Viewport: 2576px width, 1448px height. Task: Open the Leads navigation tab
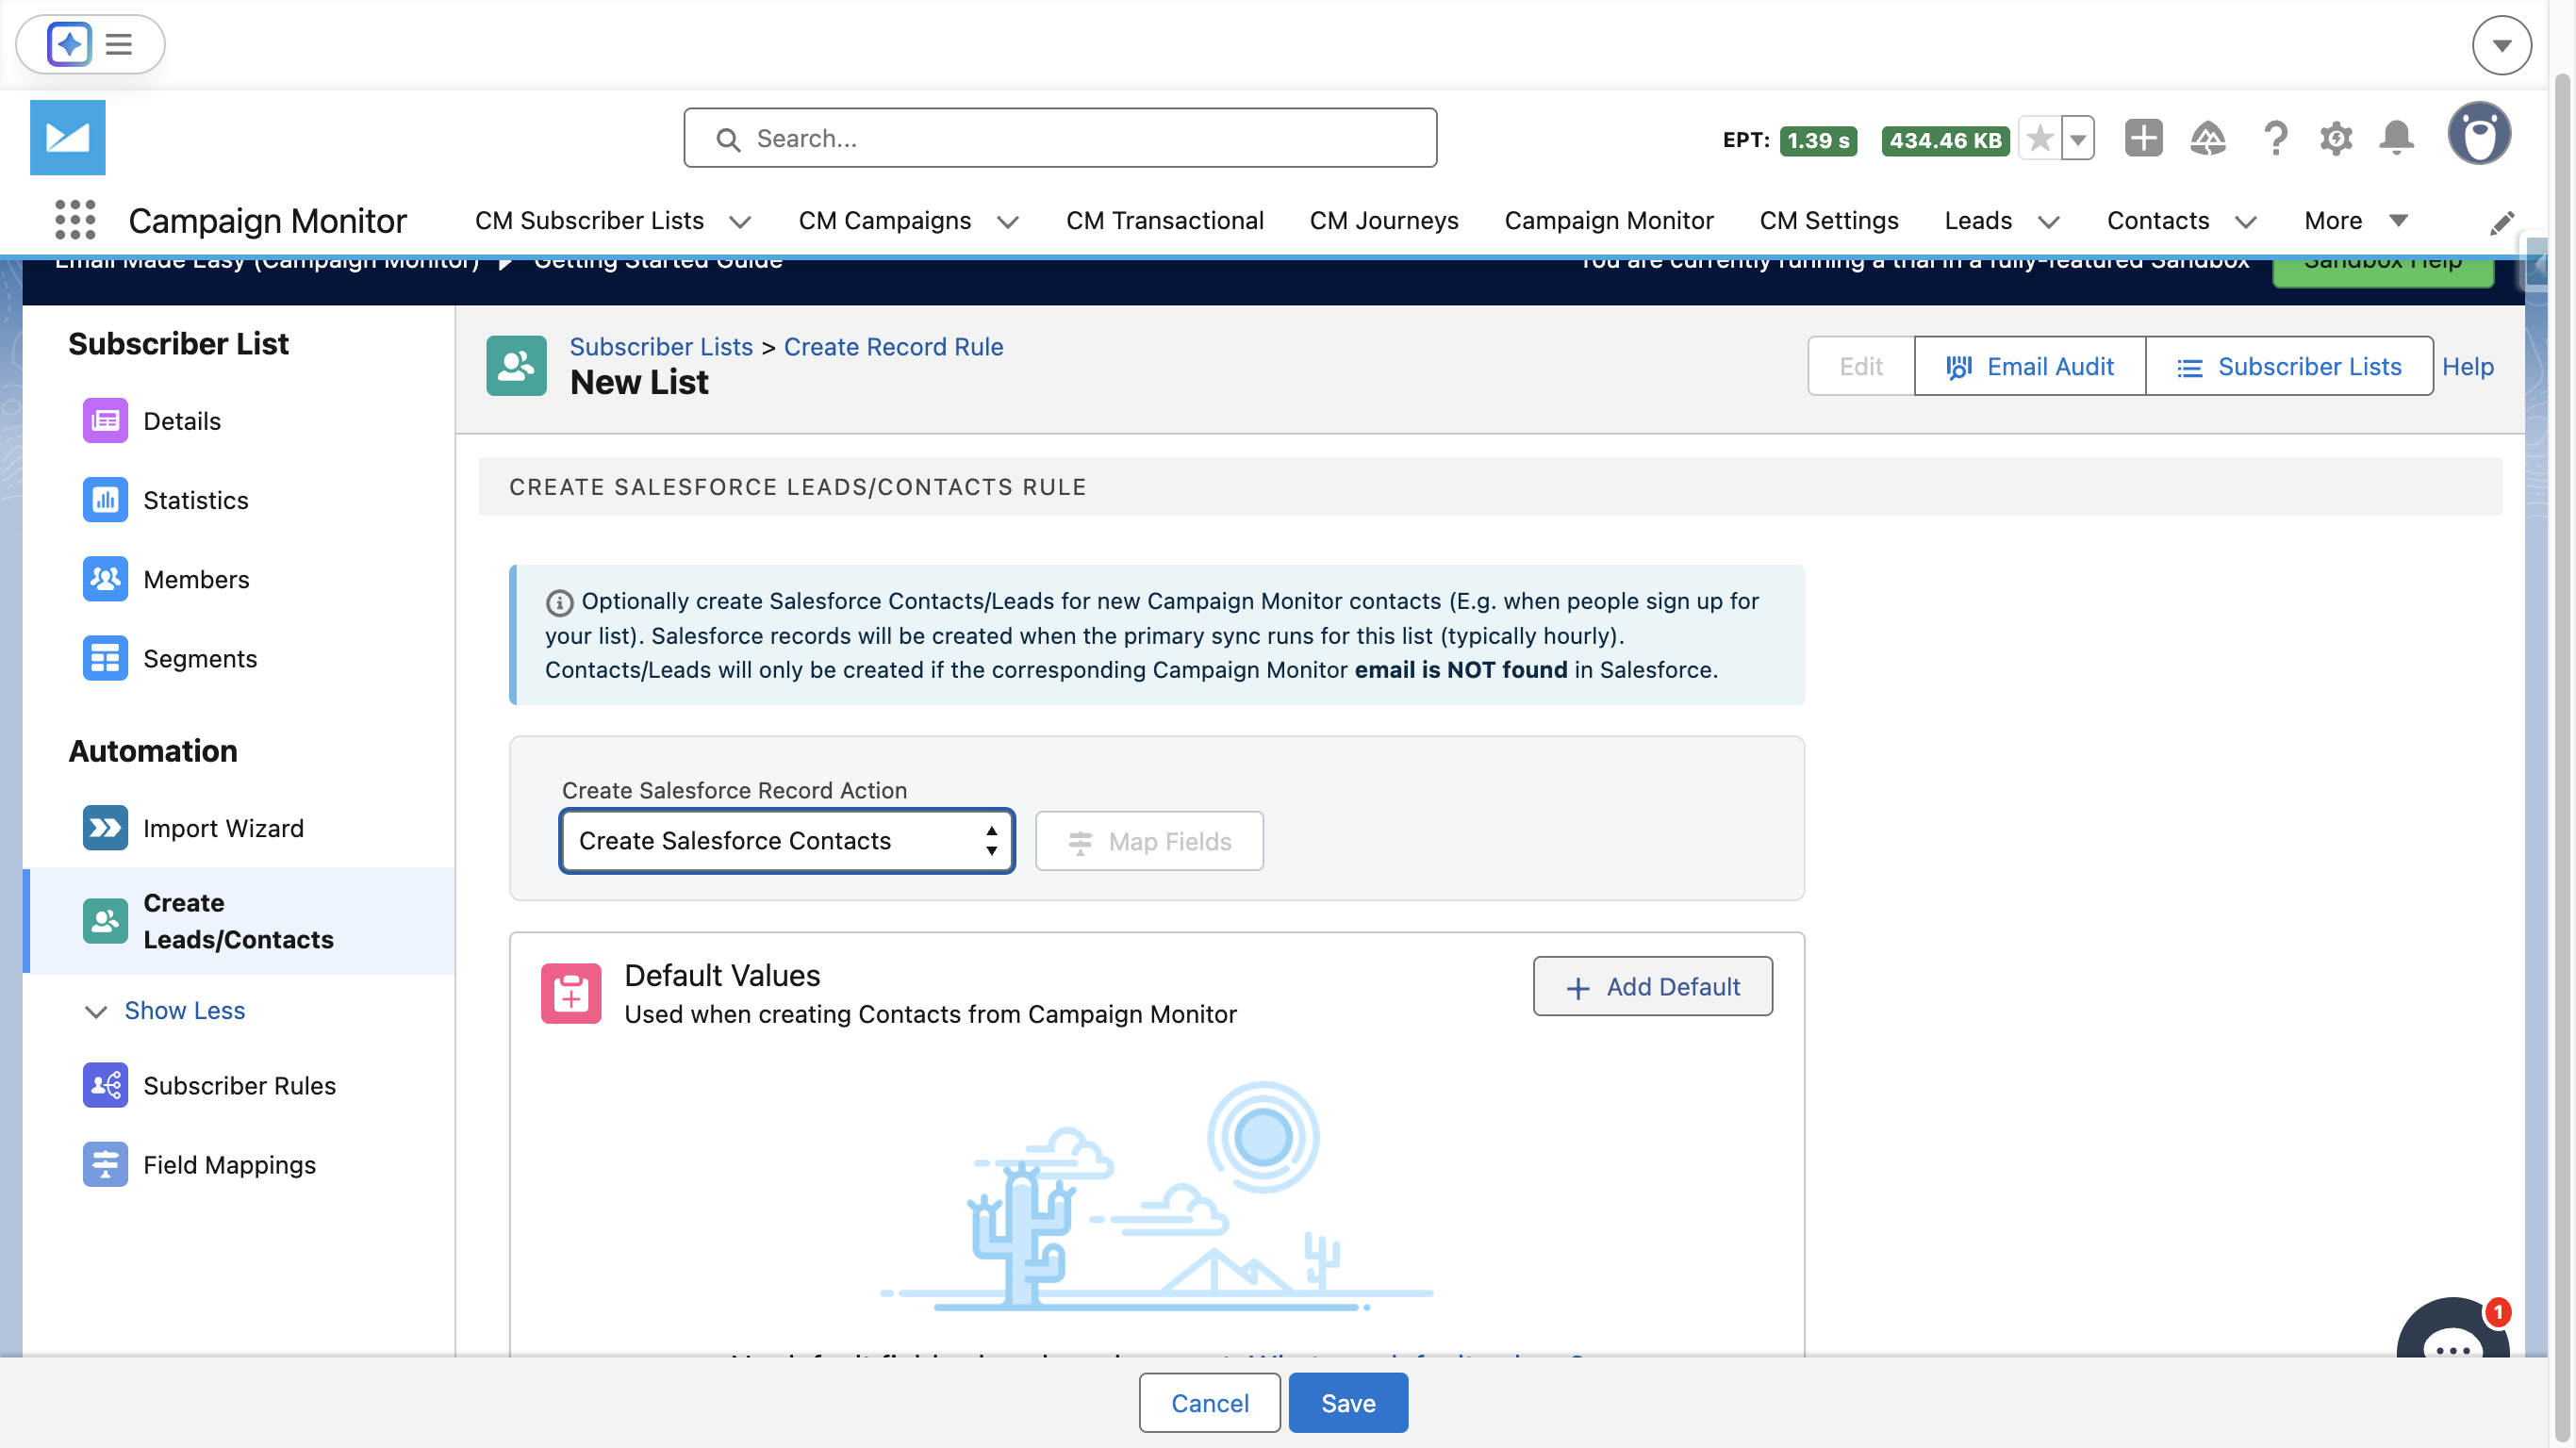pos(1978,221)
